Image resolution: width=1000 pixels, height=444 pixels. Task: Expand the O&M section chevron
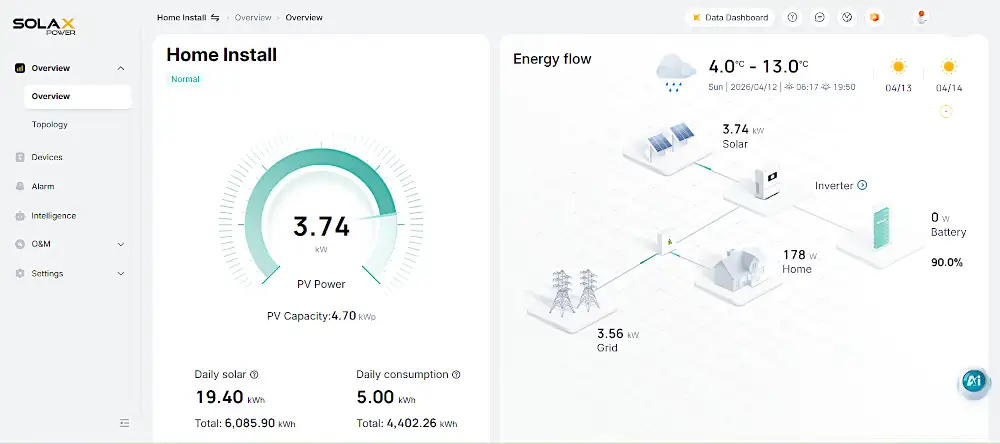point(121,244)
